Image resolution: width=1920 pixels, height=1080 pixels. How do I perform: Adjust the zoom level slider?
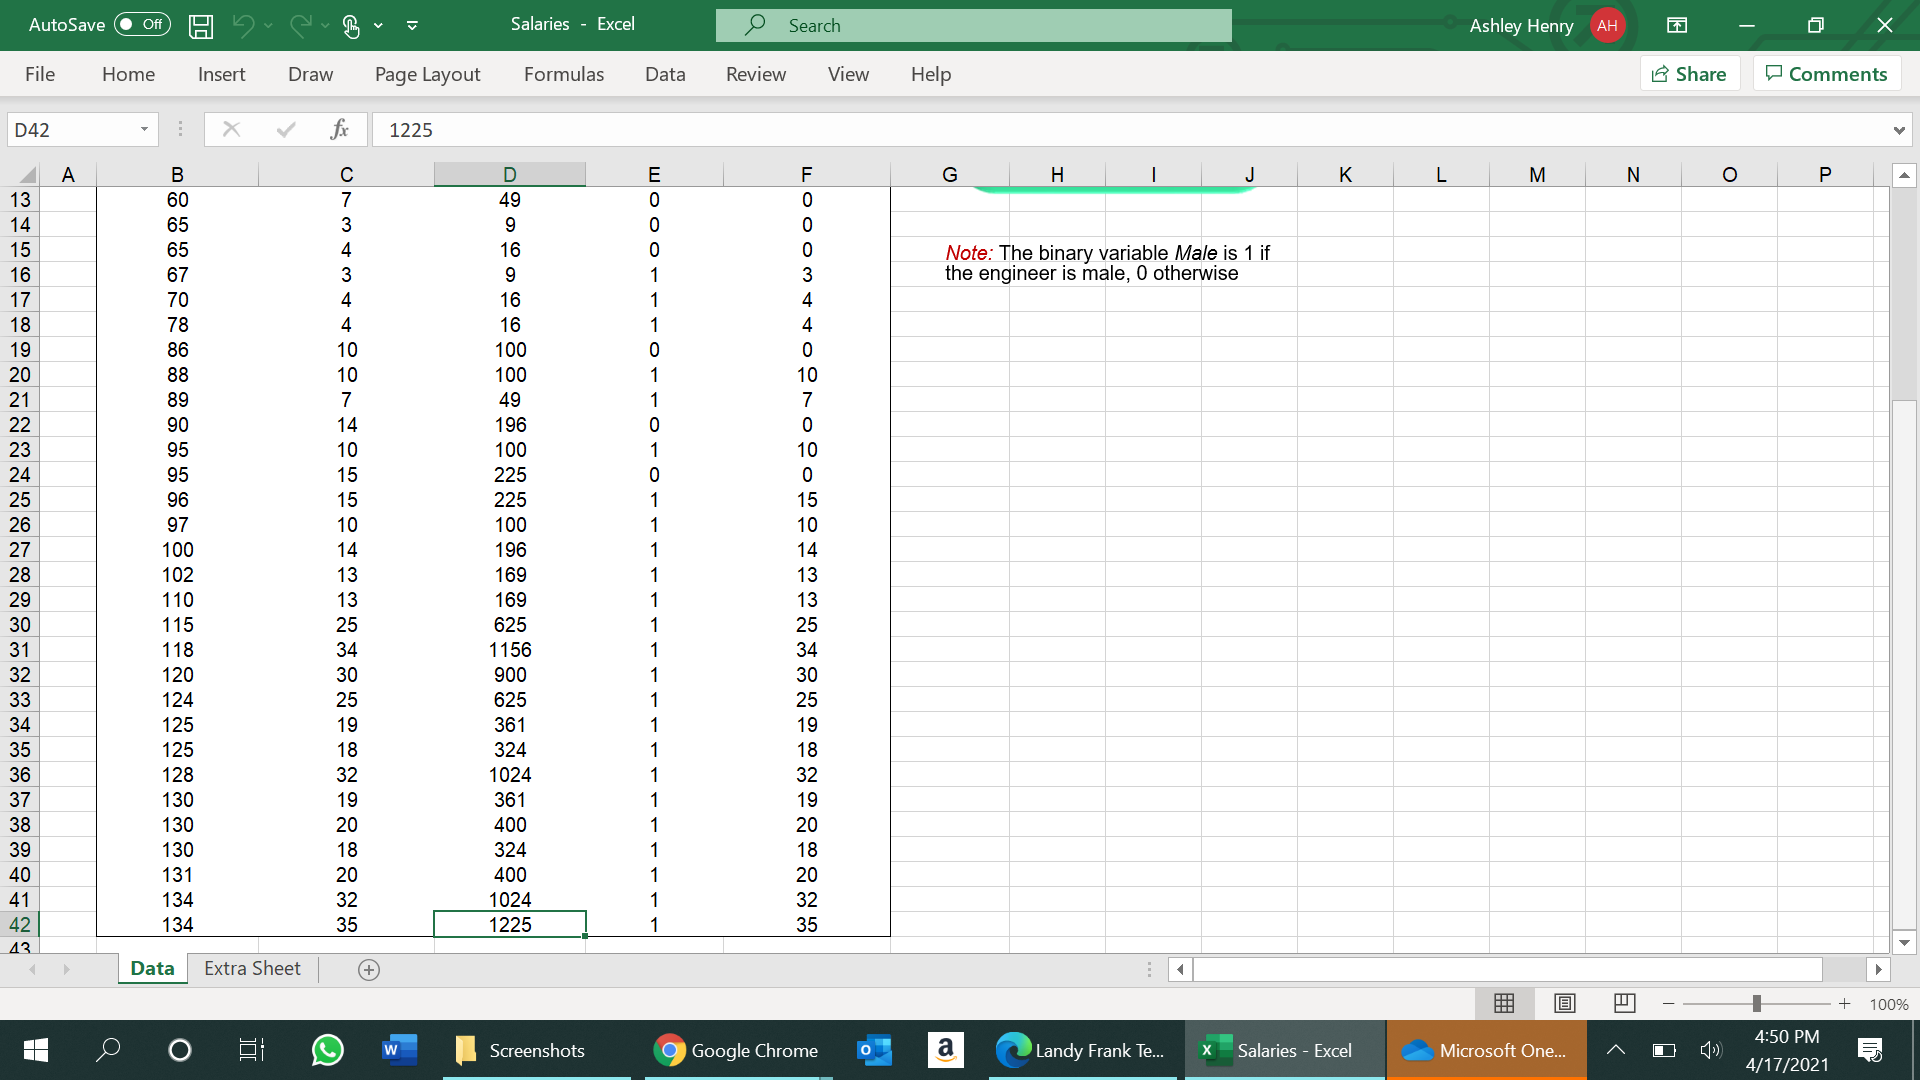tap(1756, 1003)
